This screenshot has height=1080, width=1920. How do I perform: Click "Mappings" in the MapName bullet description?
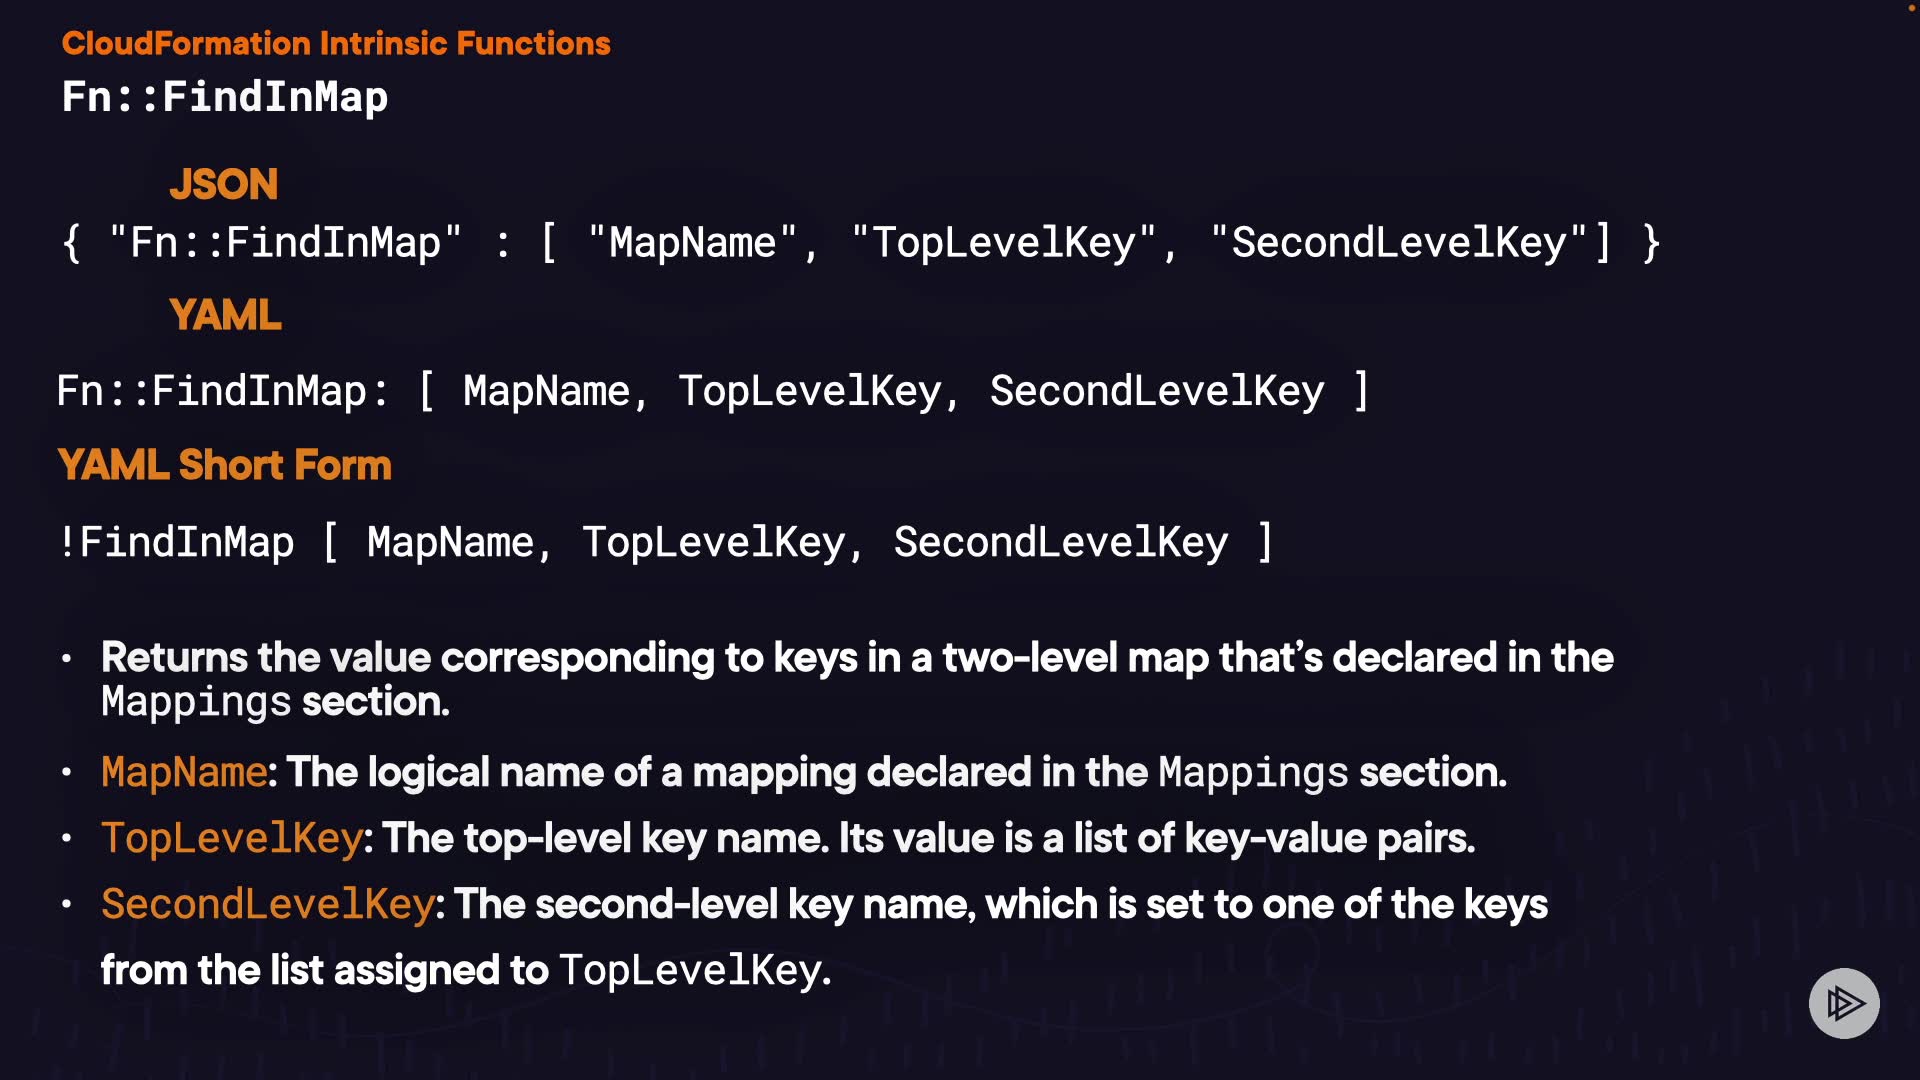[1253, 772]
